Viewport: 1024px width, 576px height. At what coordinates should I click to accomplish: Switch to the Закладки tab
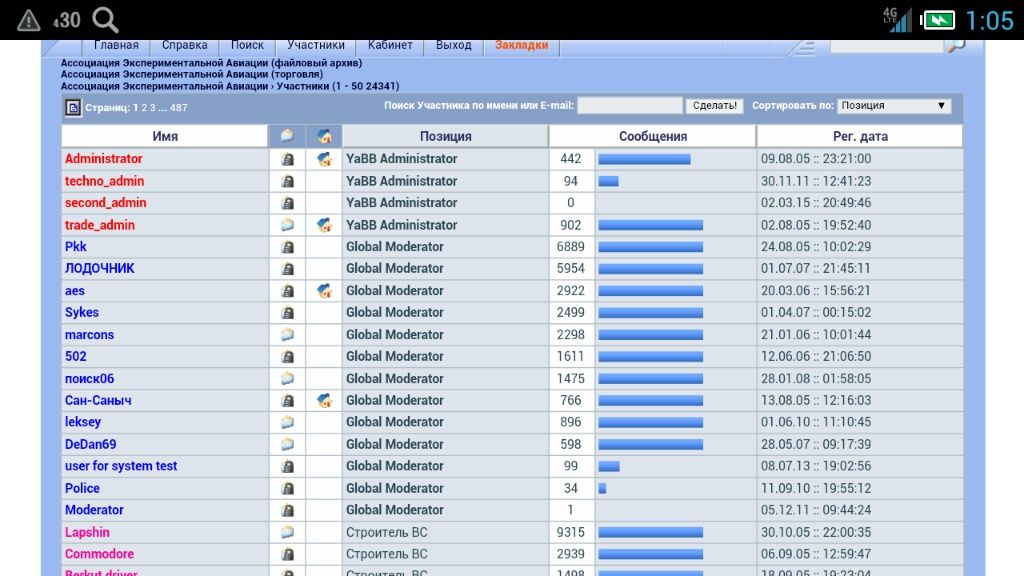pos(521,46)
